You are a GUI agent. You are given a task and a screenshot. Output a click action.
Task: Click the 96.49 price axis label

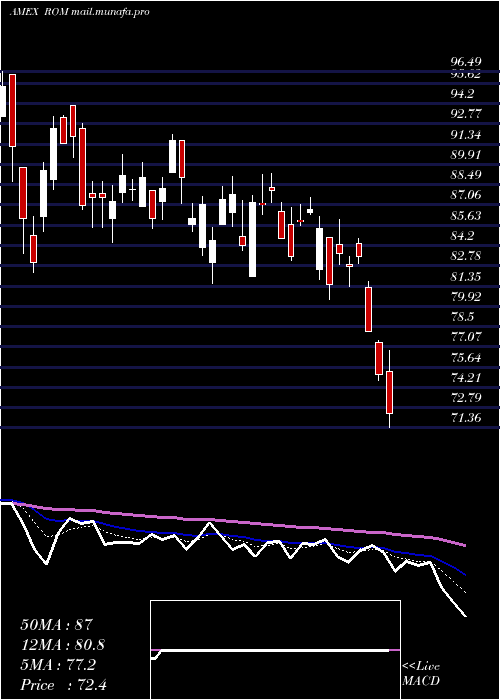(466, 62)
